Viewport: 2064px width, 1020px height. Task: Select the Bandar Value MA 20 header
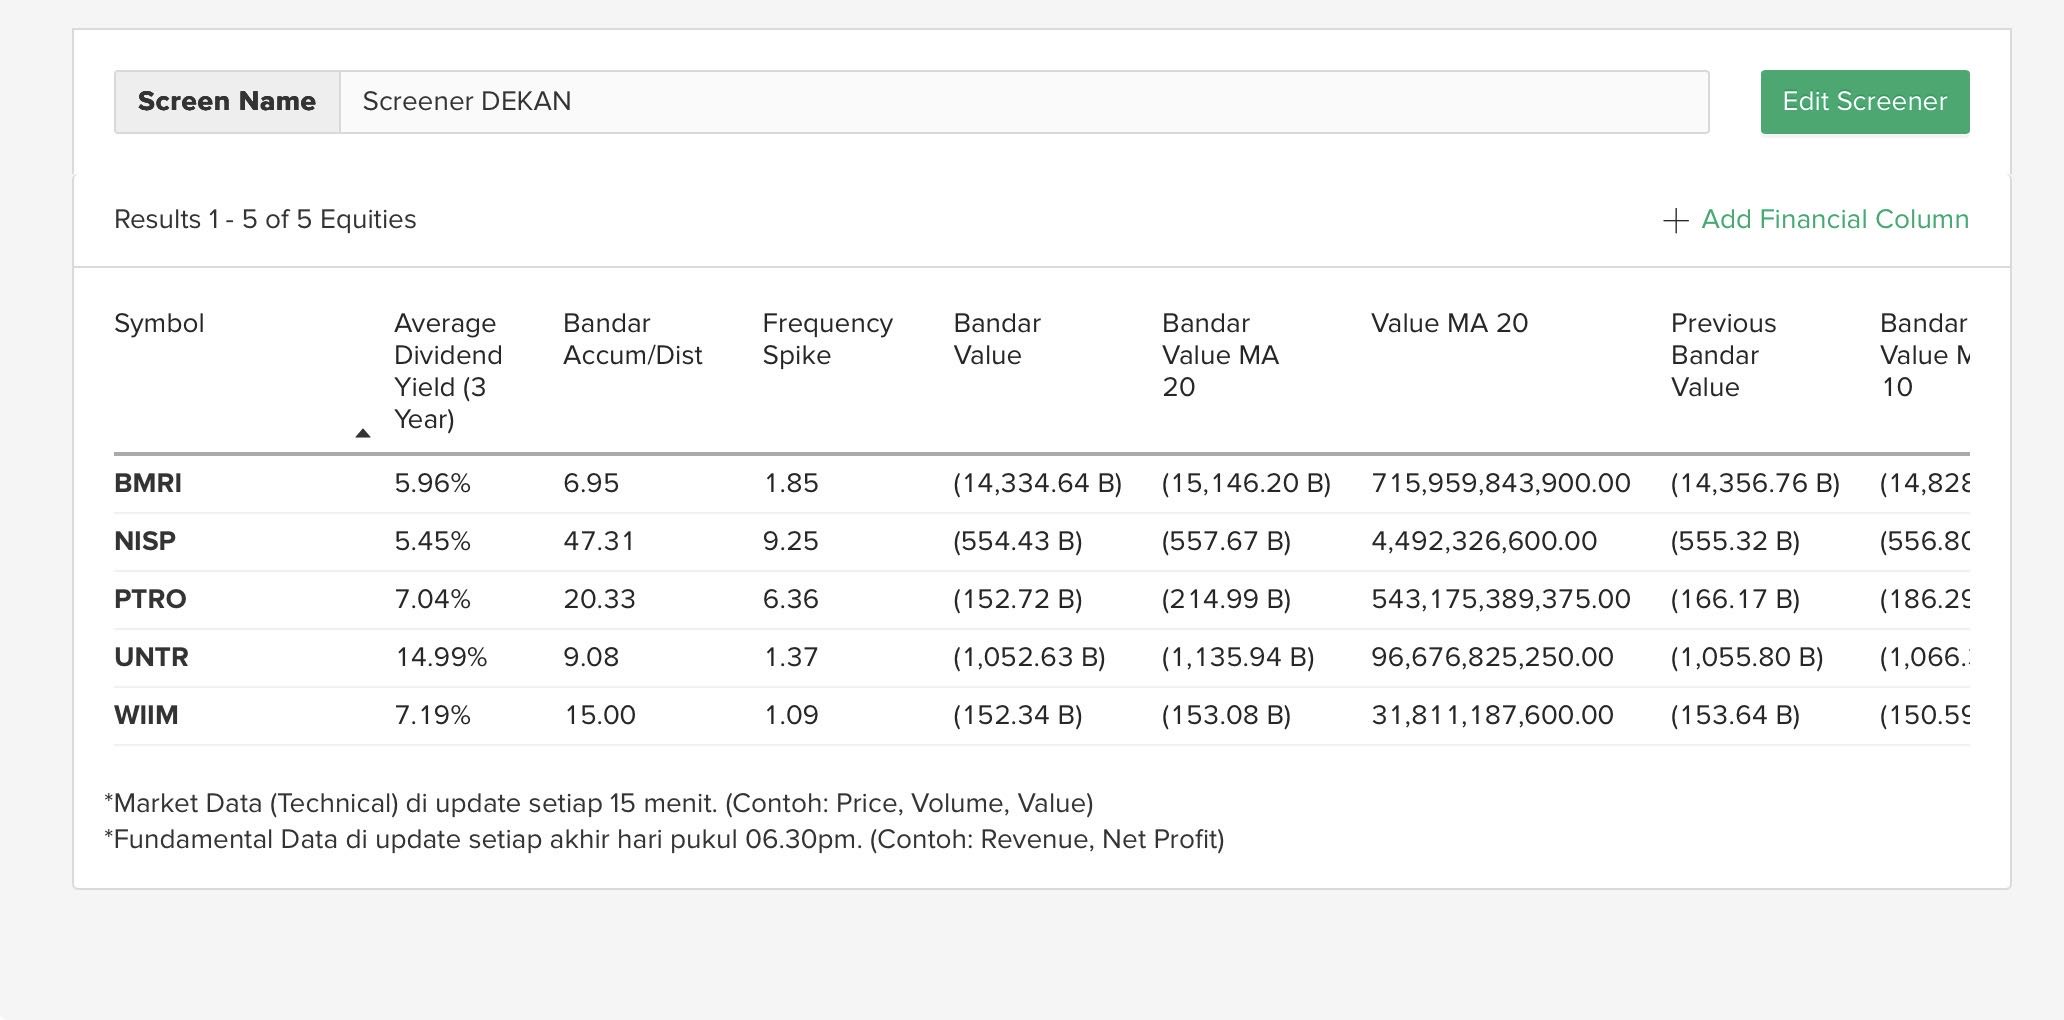[x=1220, y=355]
